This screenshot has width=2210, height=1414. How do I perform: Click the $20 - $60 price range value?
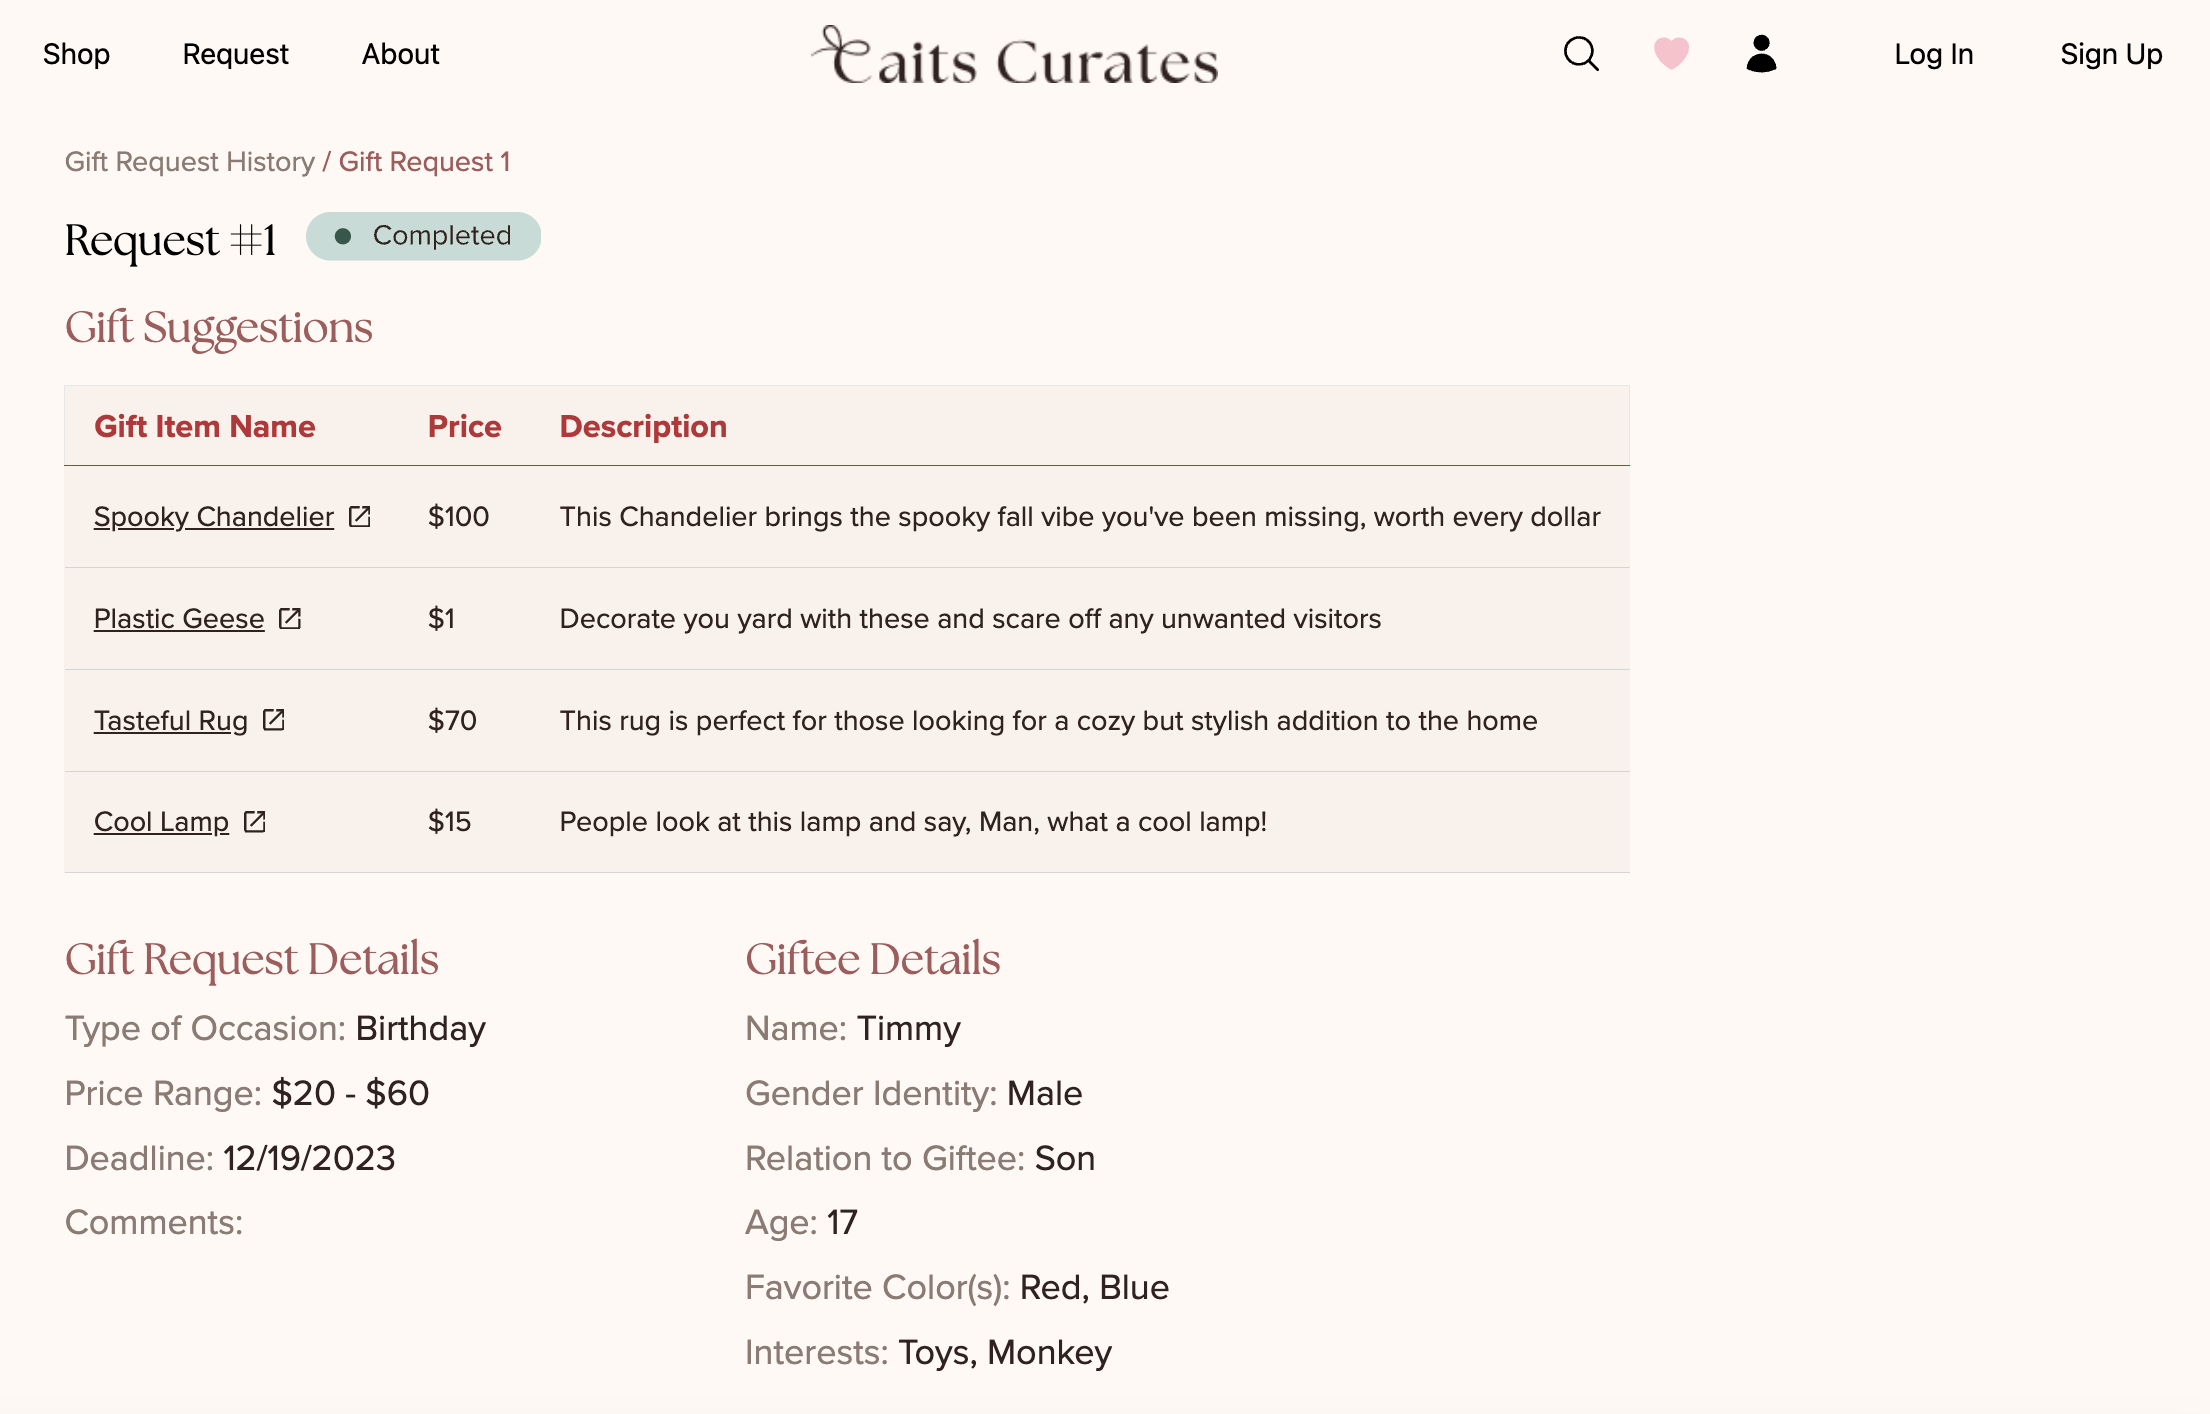click(x=350, y=1093)
